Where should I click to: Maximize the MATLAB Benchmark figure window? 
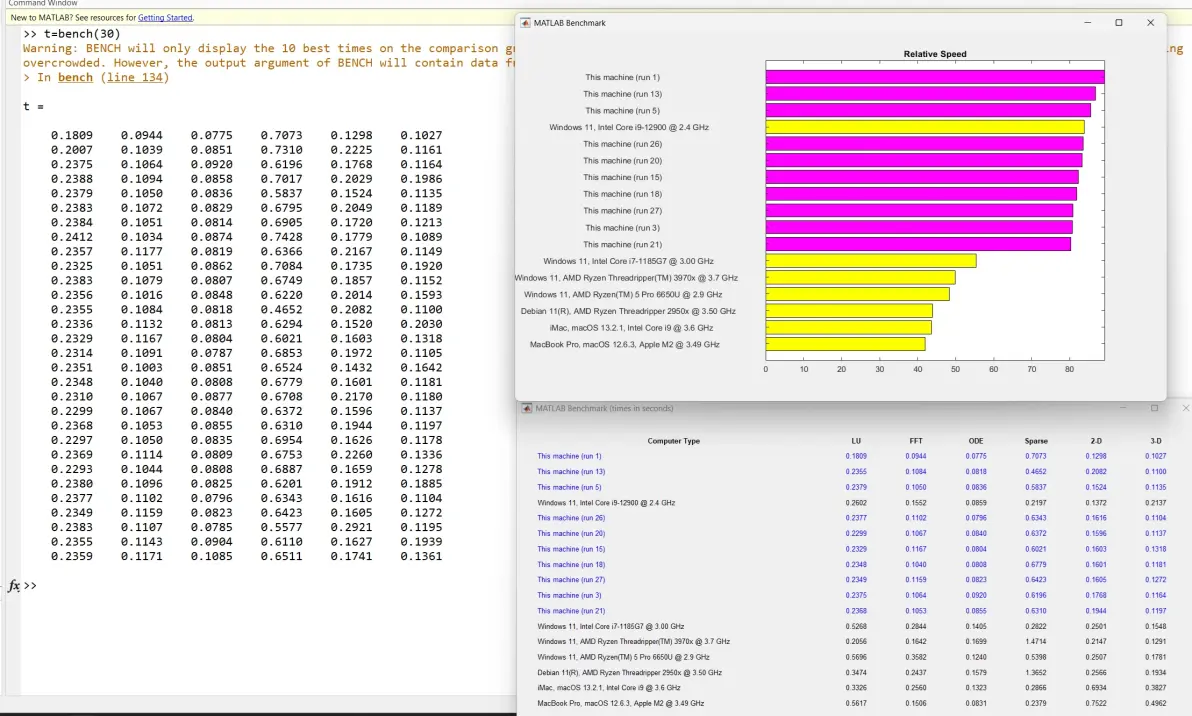coord(1118,23)
